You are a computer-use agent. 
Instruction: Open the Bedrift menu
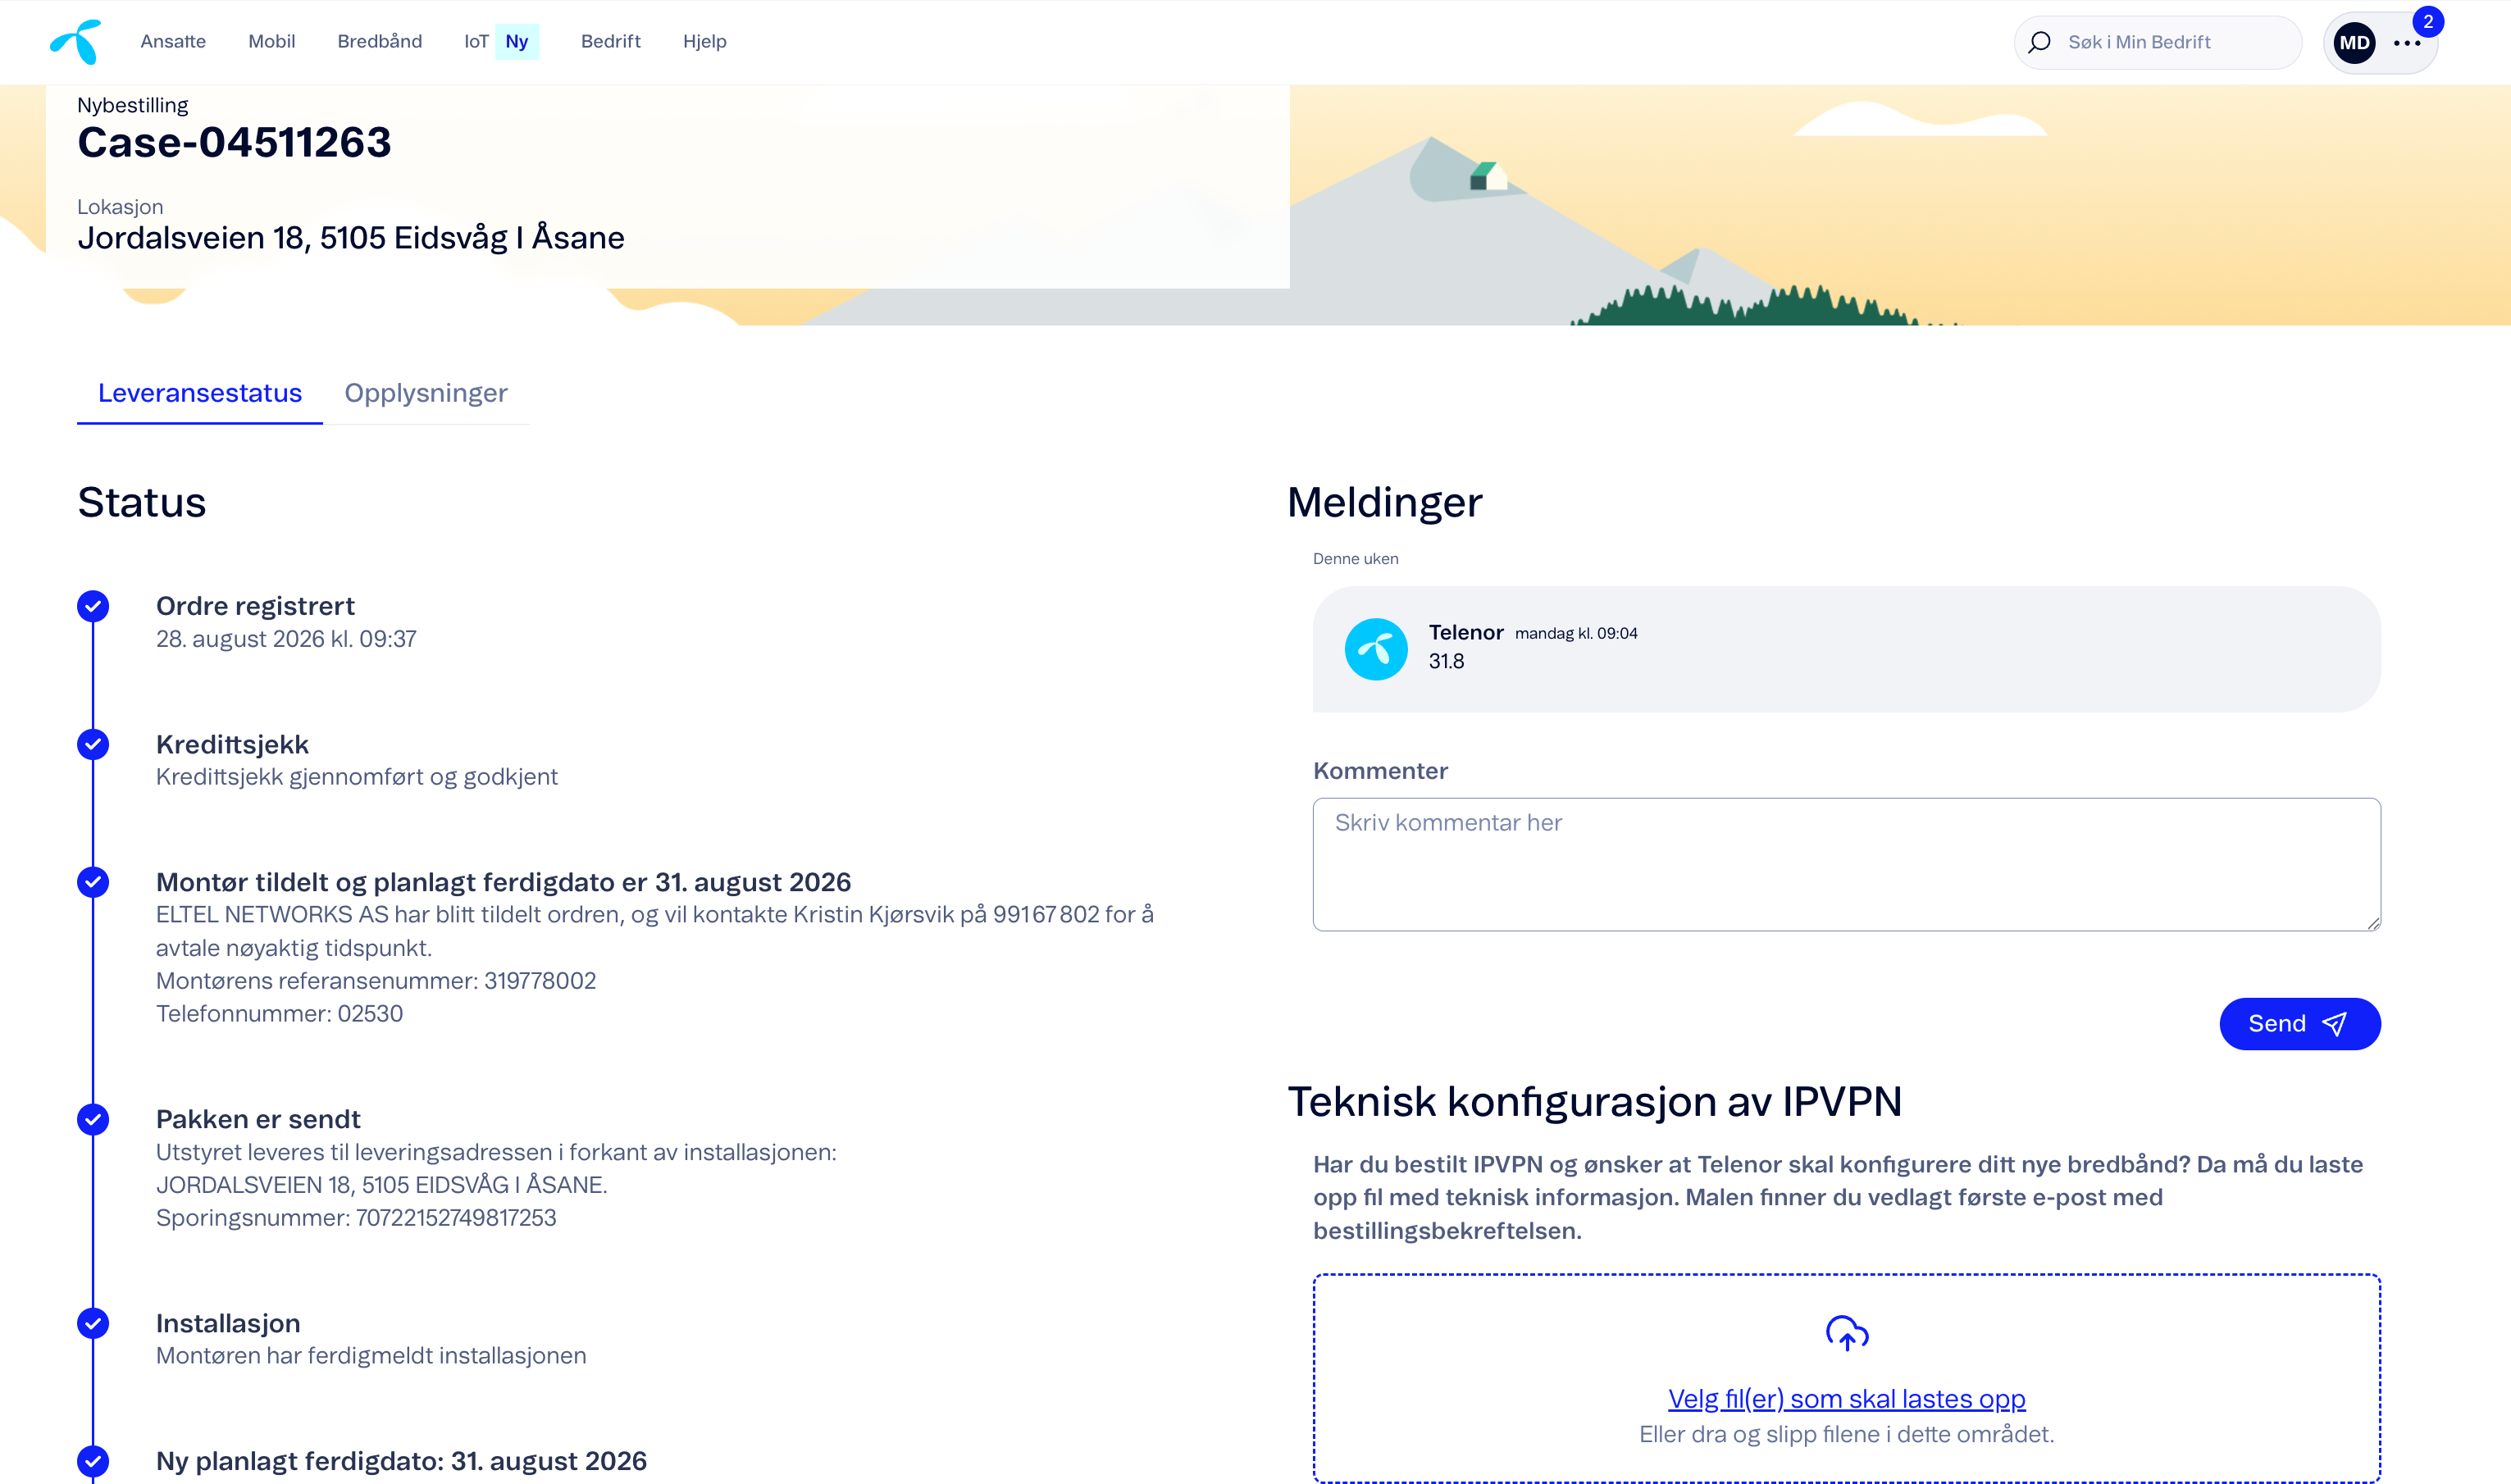pyautogui.click(x=611, y=41)
